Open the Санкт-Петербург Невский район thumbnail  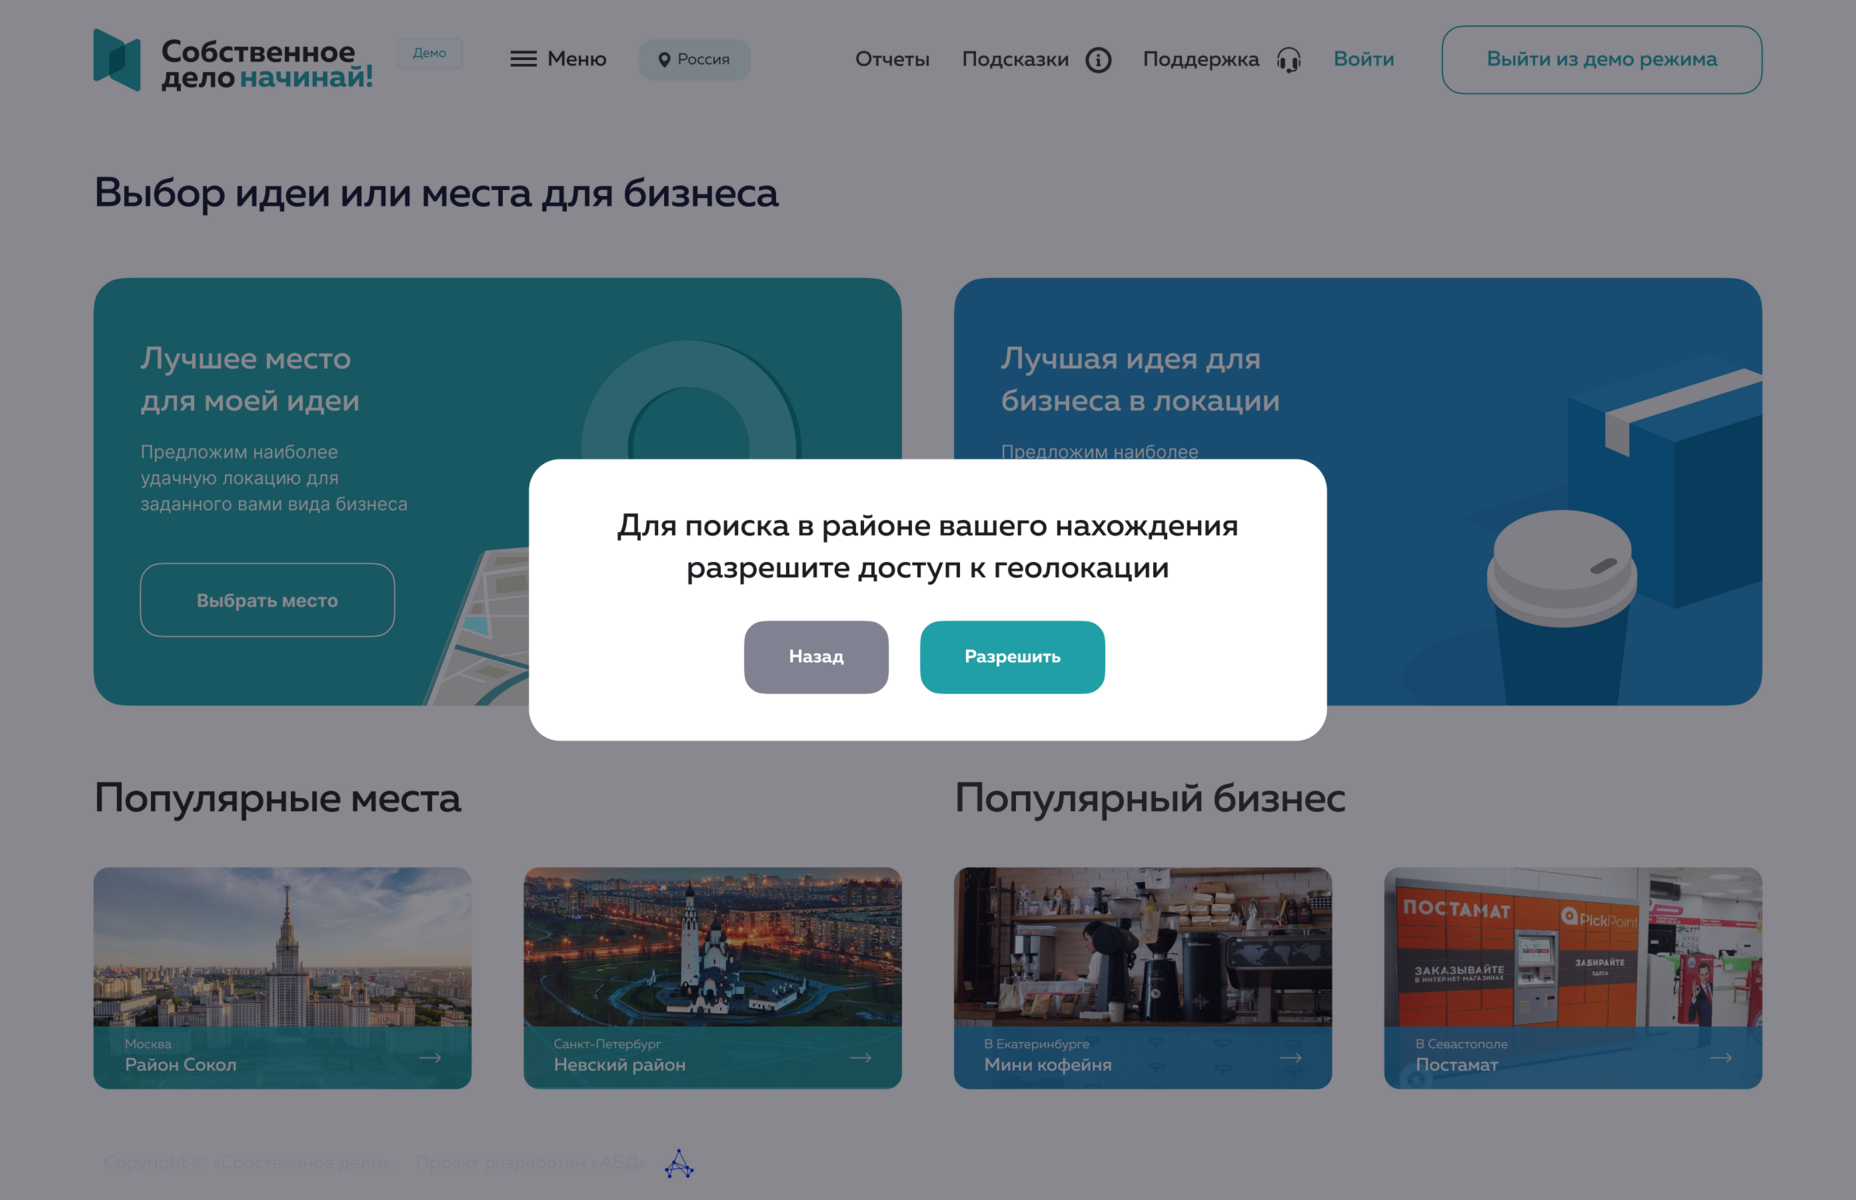712,978
